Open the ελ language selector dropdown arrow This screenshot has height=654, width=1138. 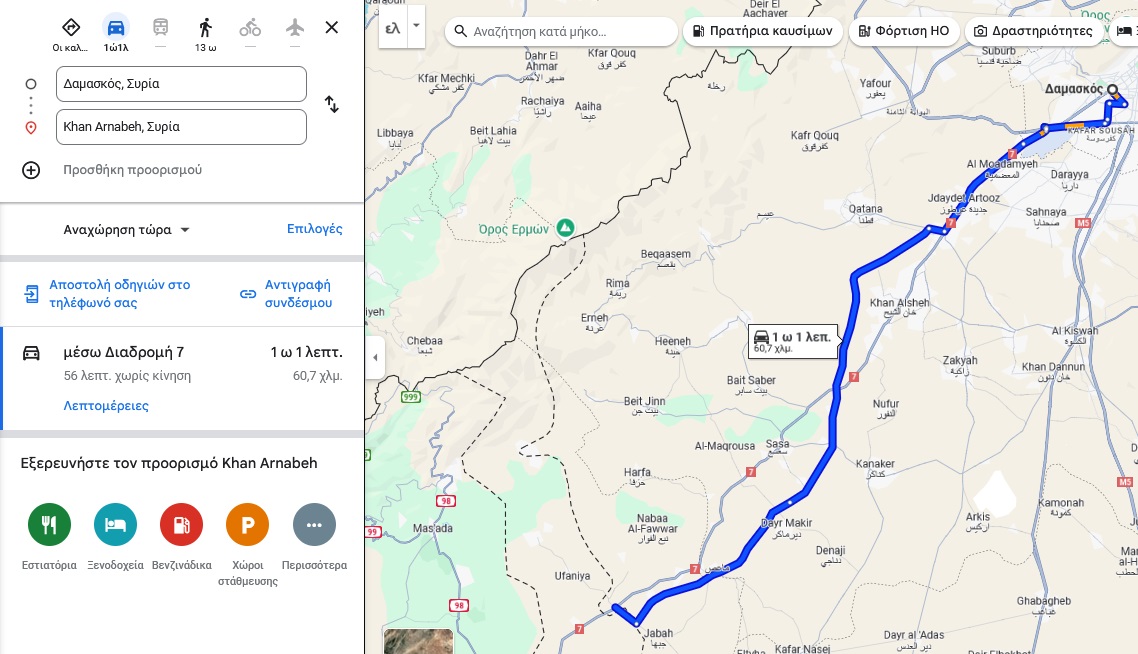coord(417,25)
